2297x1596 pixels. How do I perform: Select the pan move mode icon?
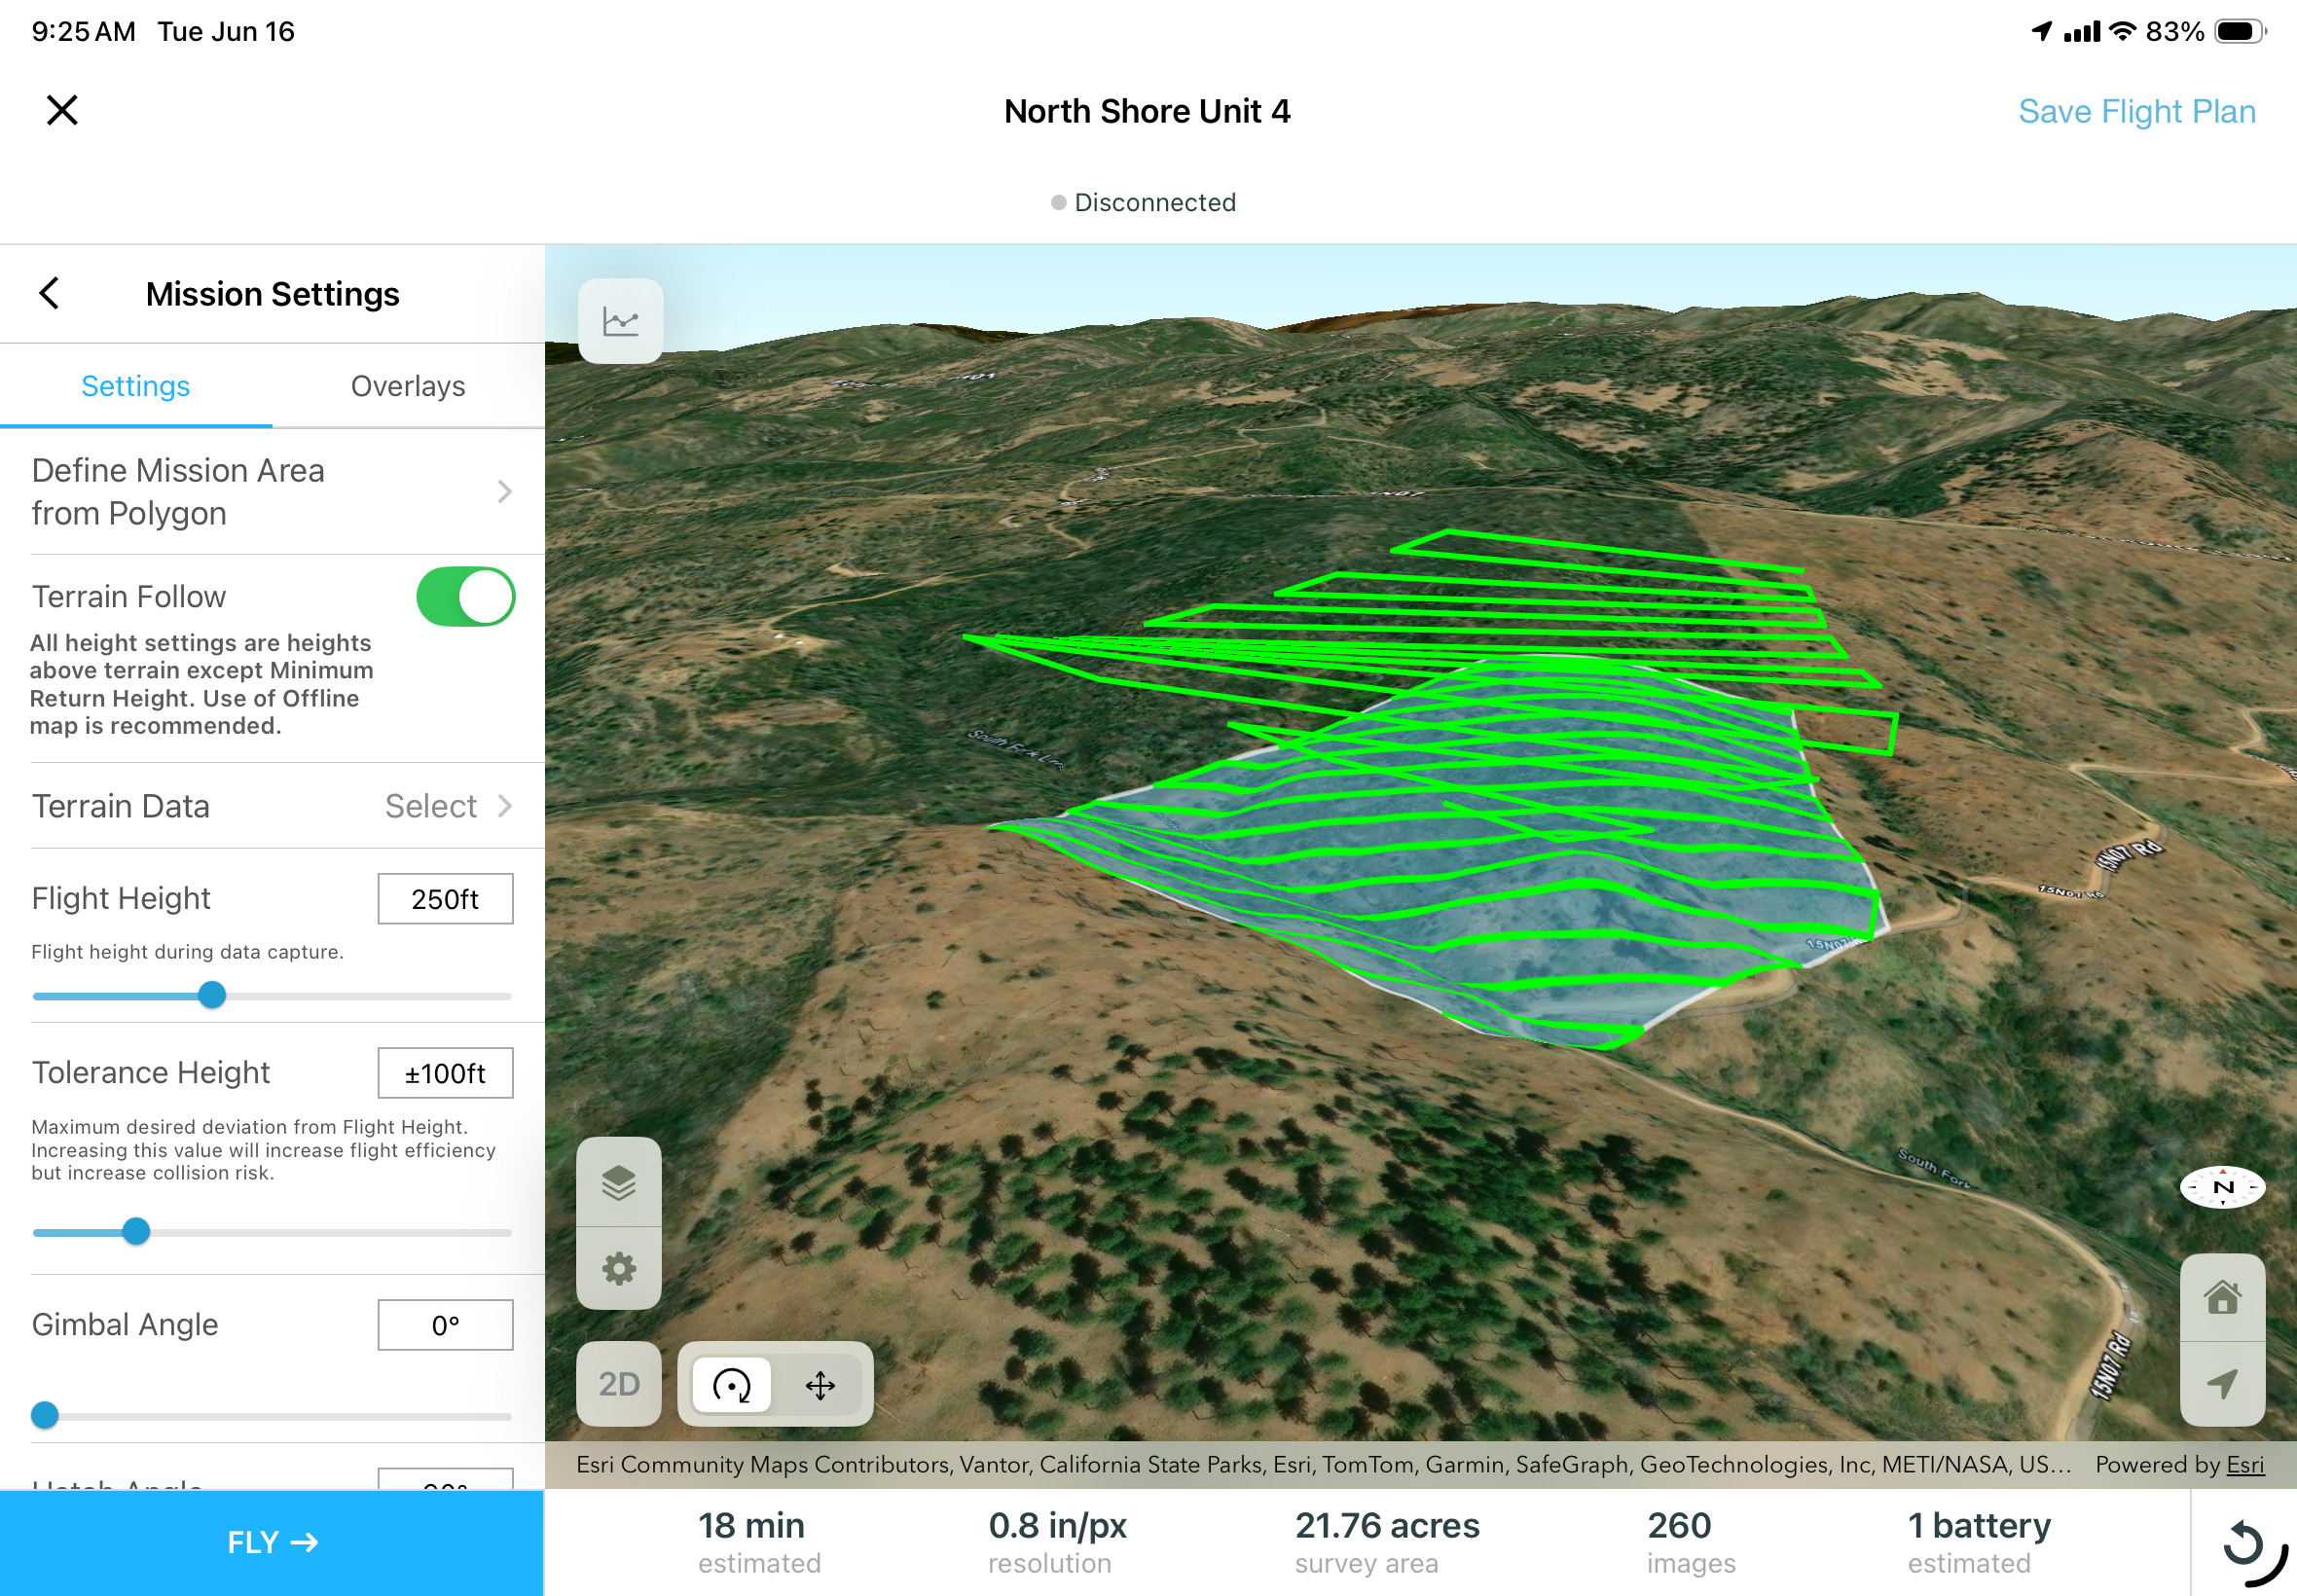[820, 1385]
